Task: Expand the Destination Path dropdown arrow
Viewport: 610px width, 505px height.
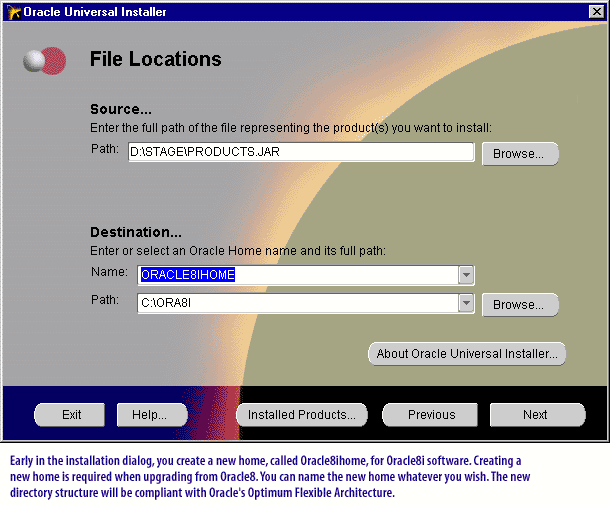Action: click(466, 303)
